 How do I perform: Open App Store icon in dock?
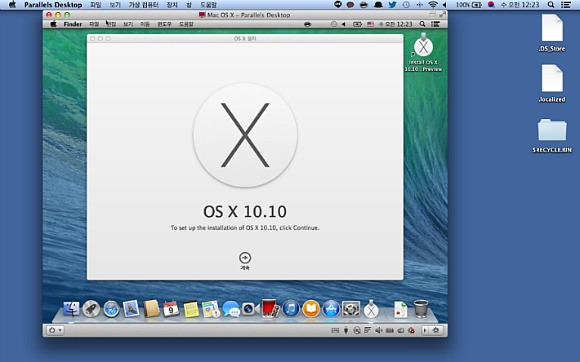click(331, 309)
